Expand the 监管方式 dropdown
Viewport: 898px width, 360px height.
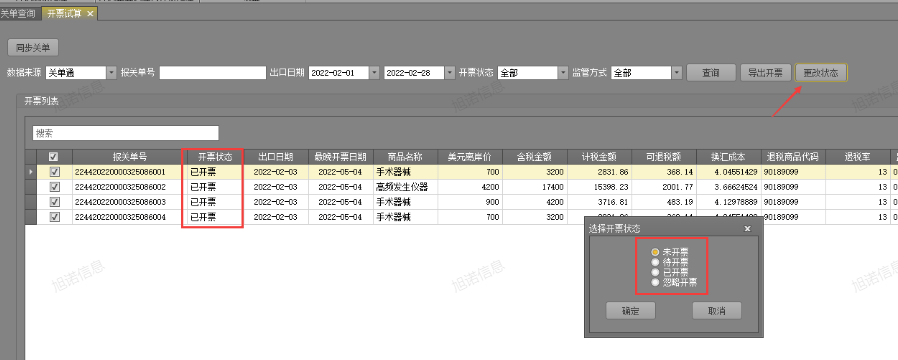(x=677, y=73)
